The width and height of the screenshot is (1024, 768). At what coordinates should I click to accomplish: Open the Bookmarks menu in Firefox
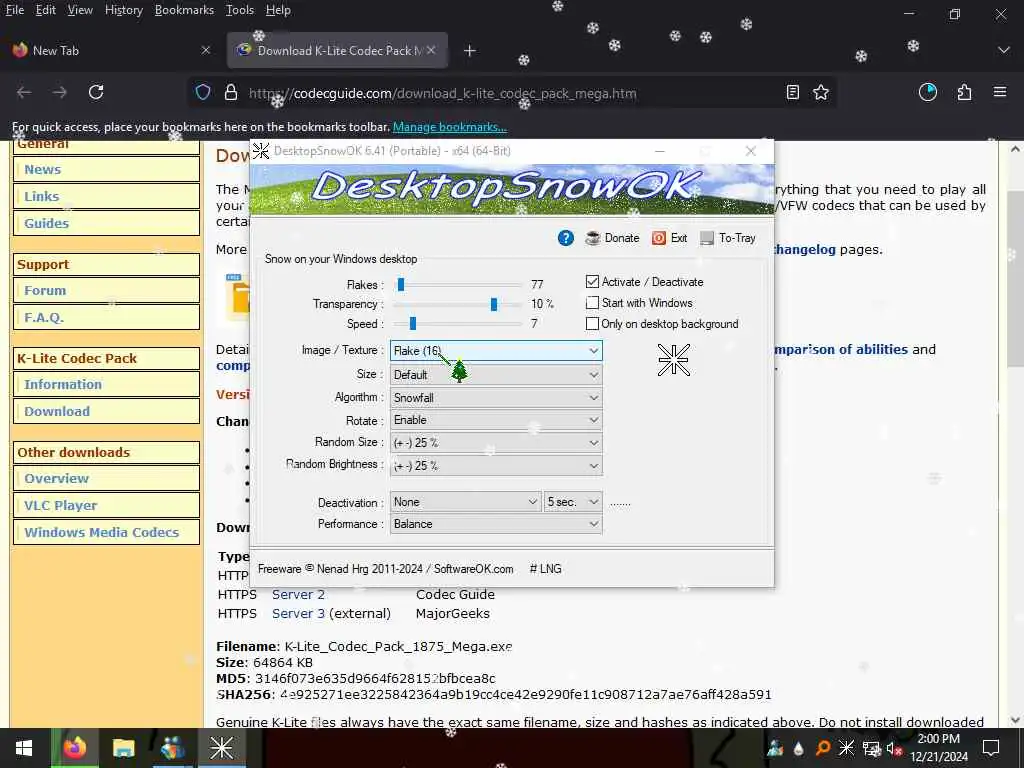(x=184, y=10)
